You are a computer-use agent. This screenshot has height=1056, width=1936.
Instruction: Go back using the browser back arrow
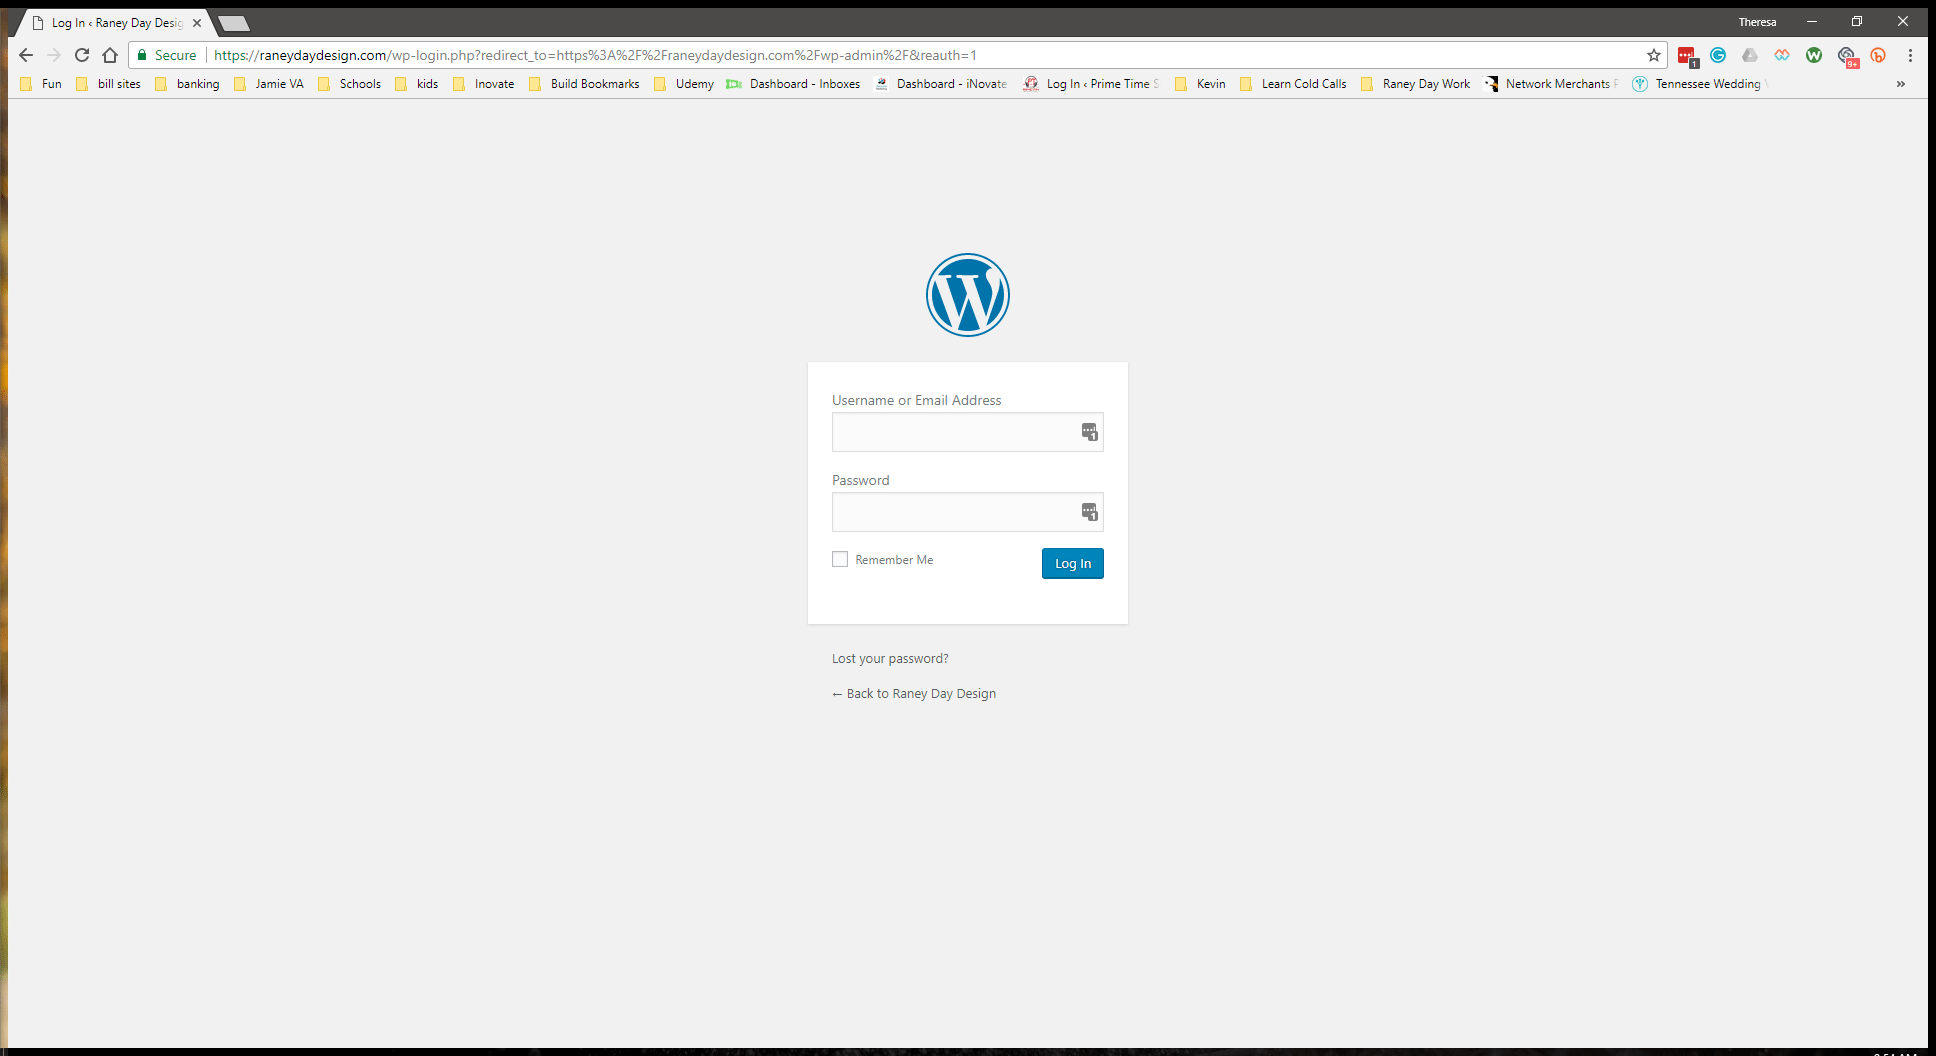(26, 55)
